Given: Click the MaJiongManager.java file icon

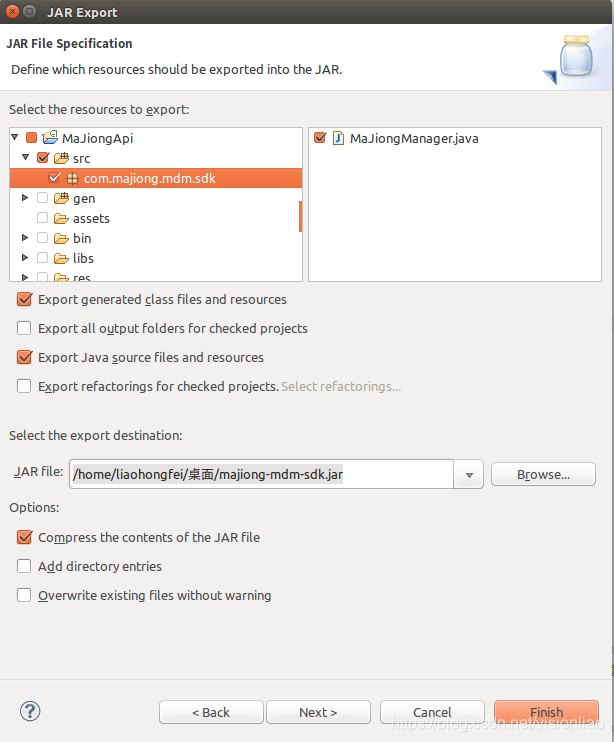Looking at the screenshot, I should [338, 138].
